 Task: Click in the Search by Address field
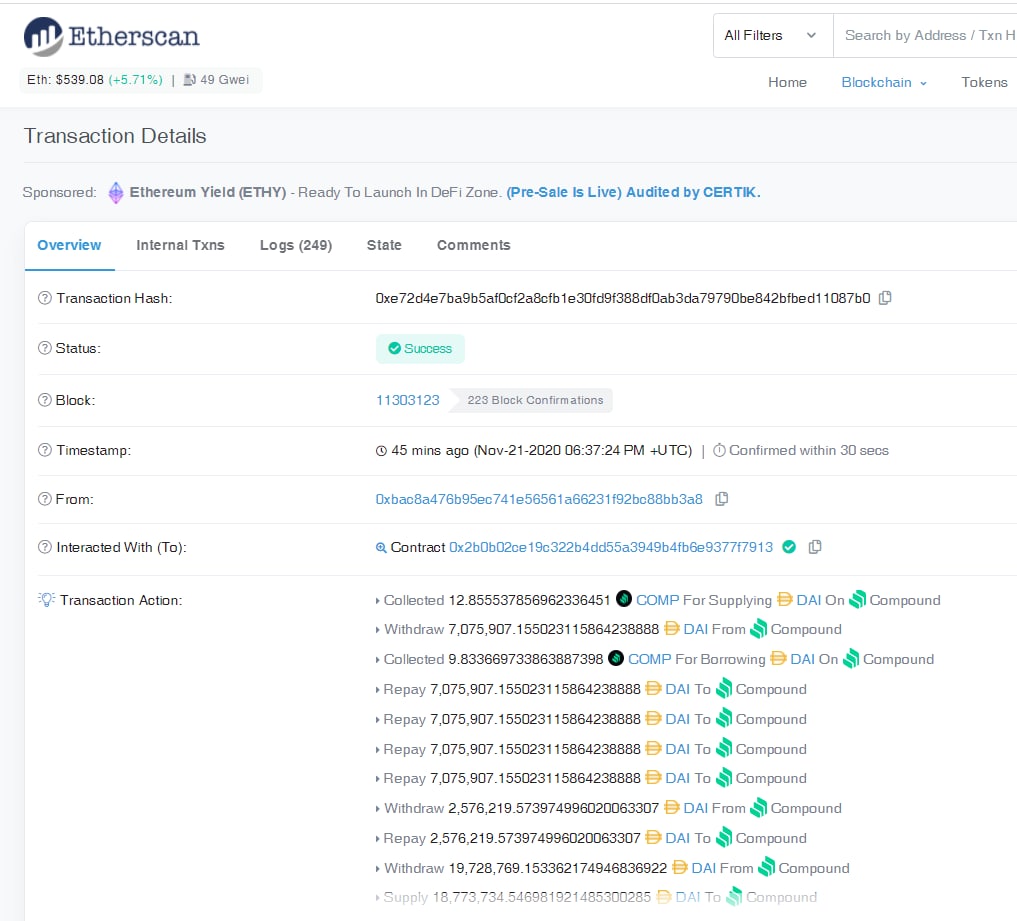[x=926, y=36]
